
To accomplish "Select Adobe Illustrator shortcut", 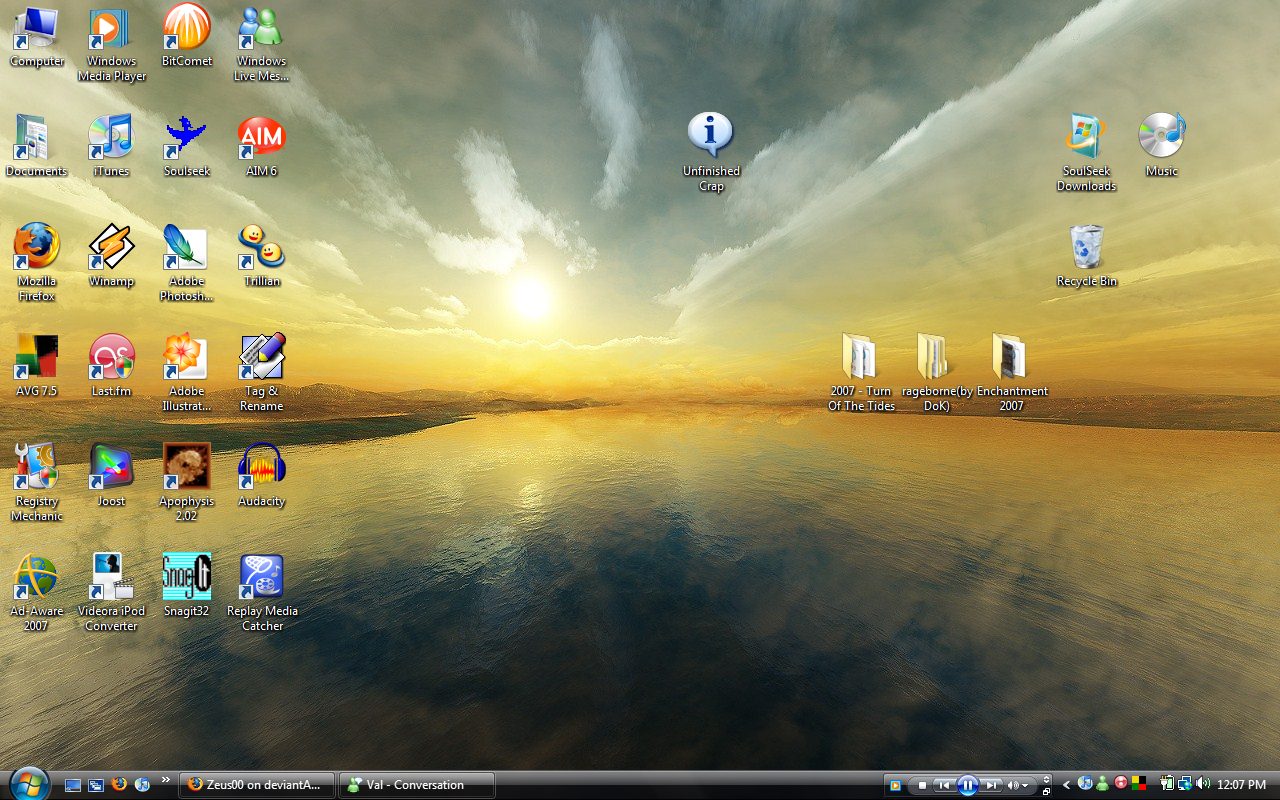I will click(x=187, y=373).
